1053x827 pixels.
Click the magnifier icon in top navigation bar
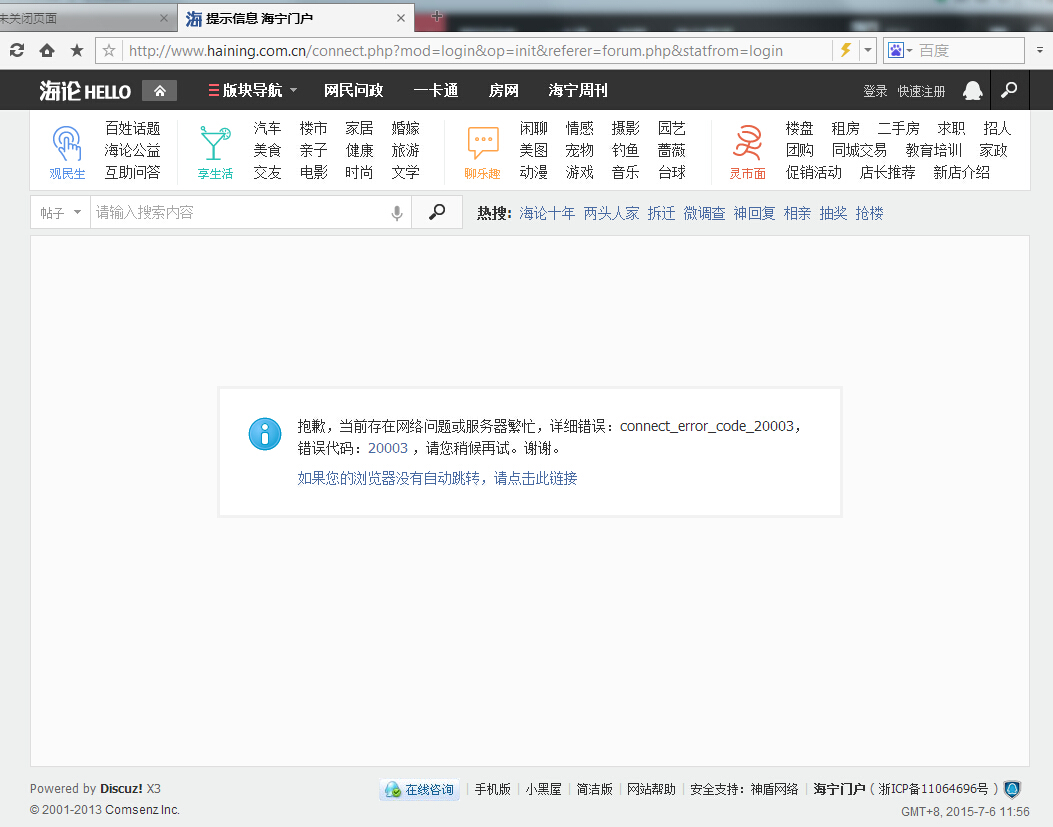point(1009,90)
